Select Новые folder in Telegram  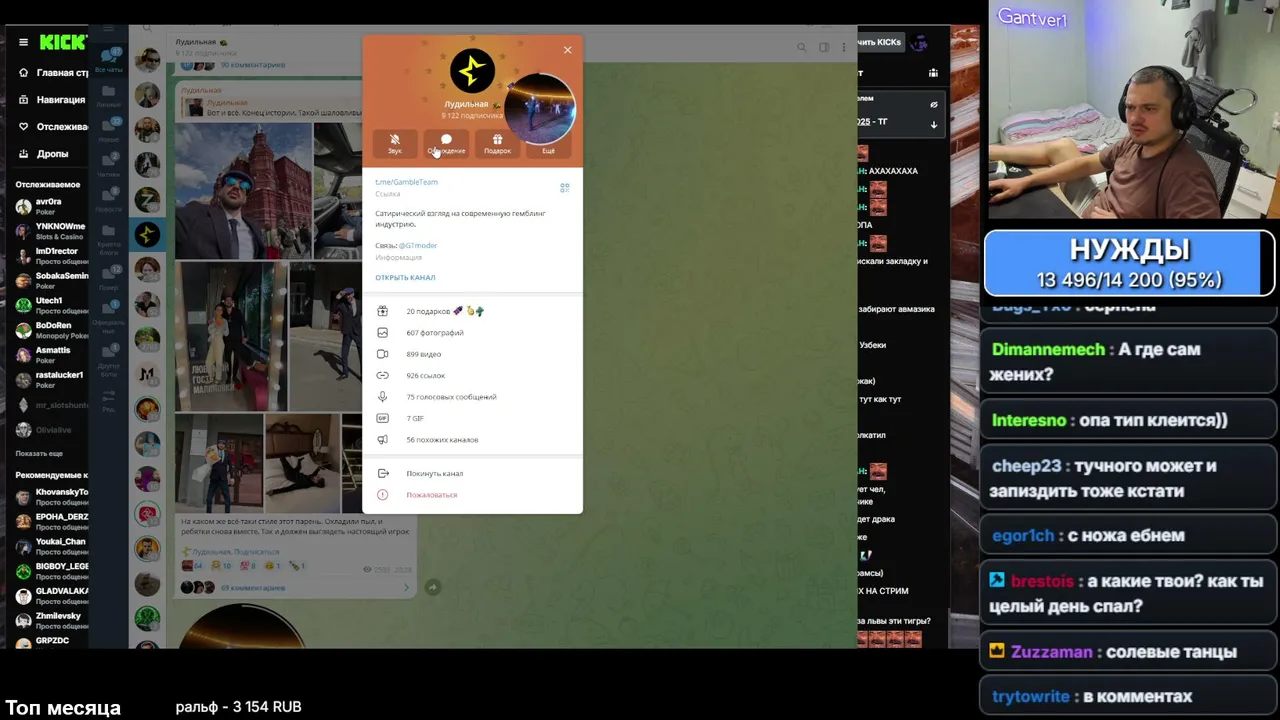point(109,129)
